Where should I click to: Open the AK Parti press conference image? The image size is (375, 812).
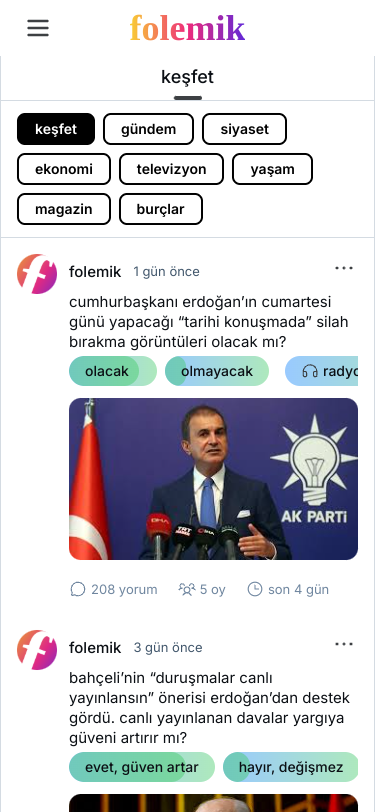point(213,479)
